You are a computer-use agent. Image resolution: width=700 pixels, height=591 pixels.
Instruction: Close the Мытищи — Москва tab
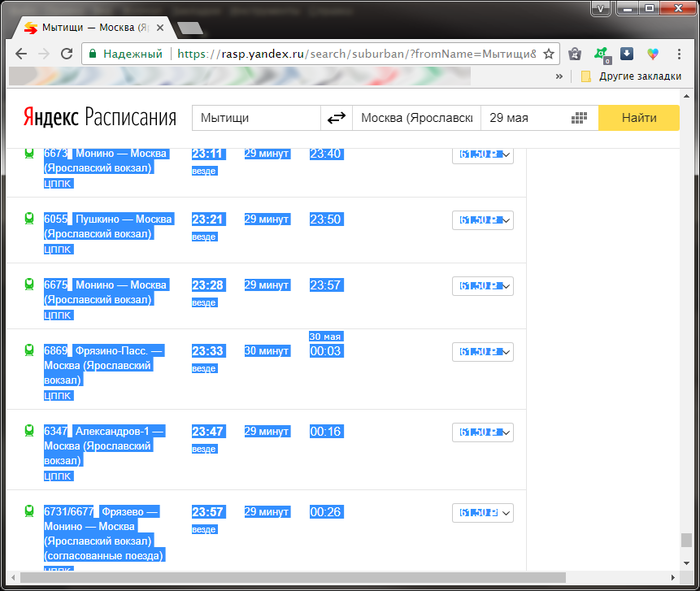click(160, 28)
